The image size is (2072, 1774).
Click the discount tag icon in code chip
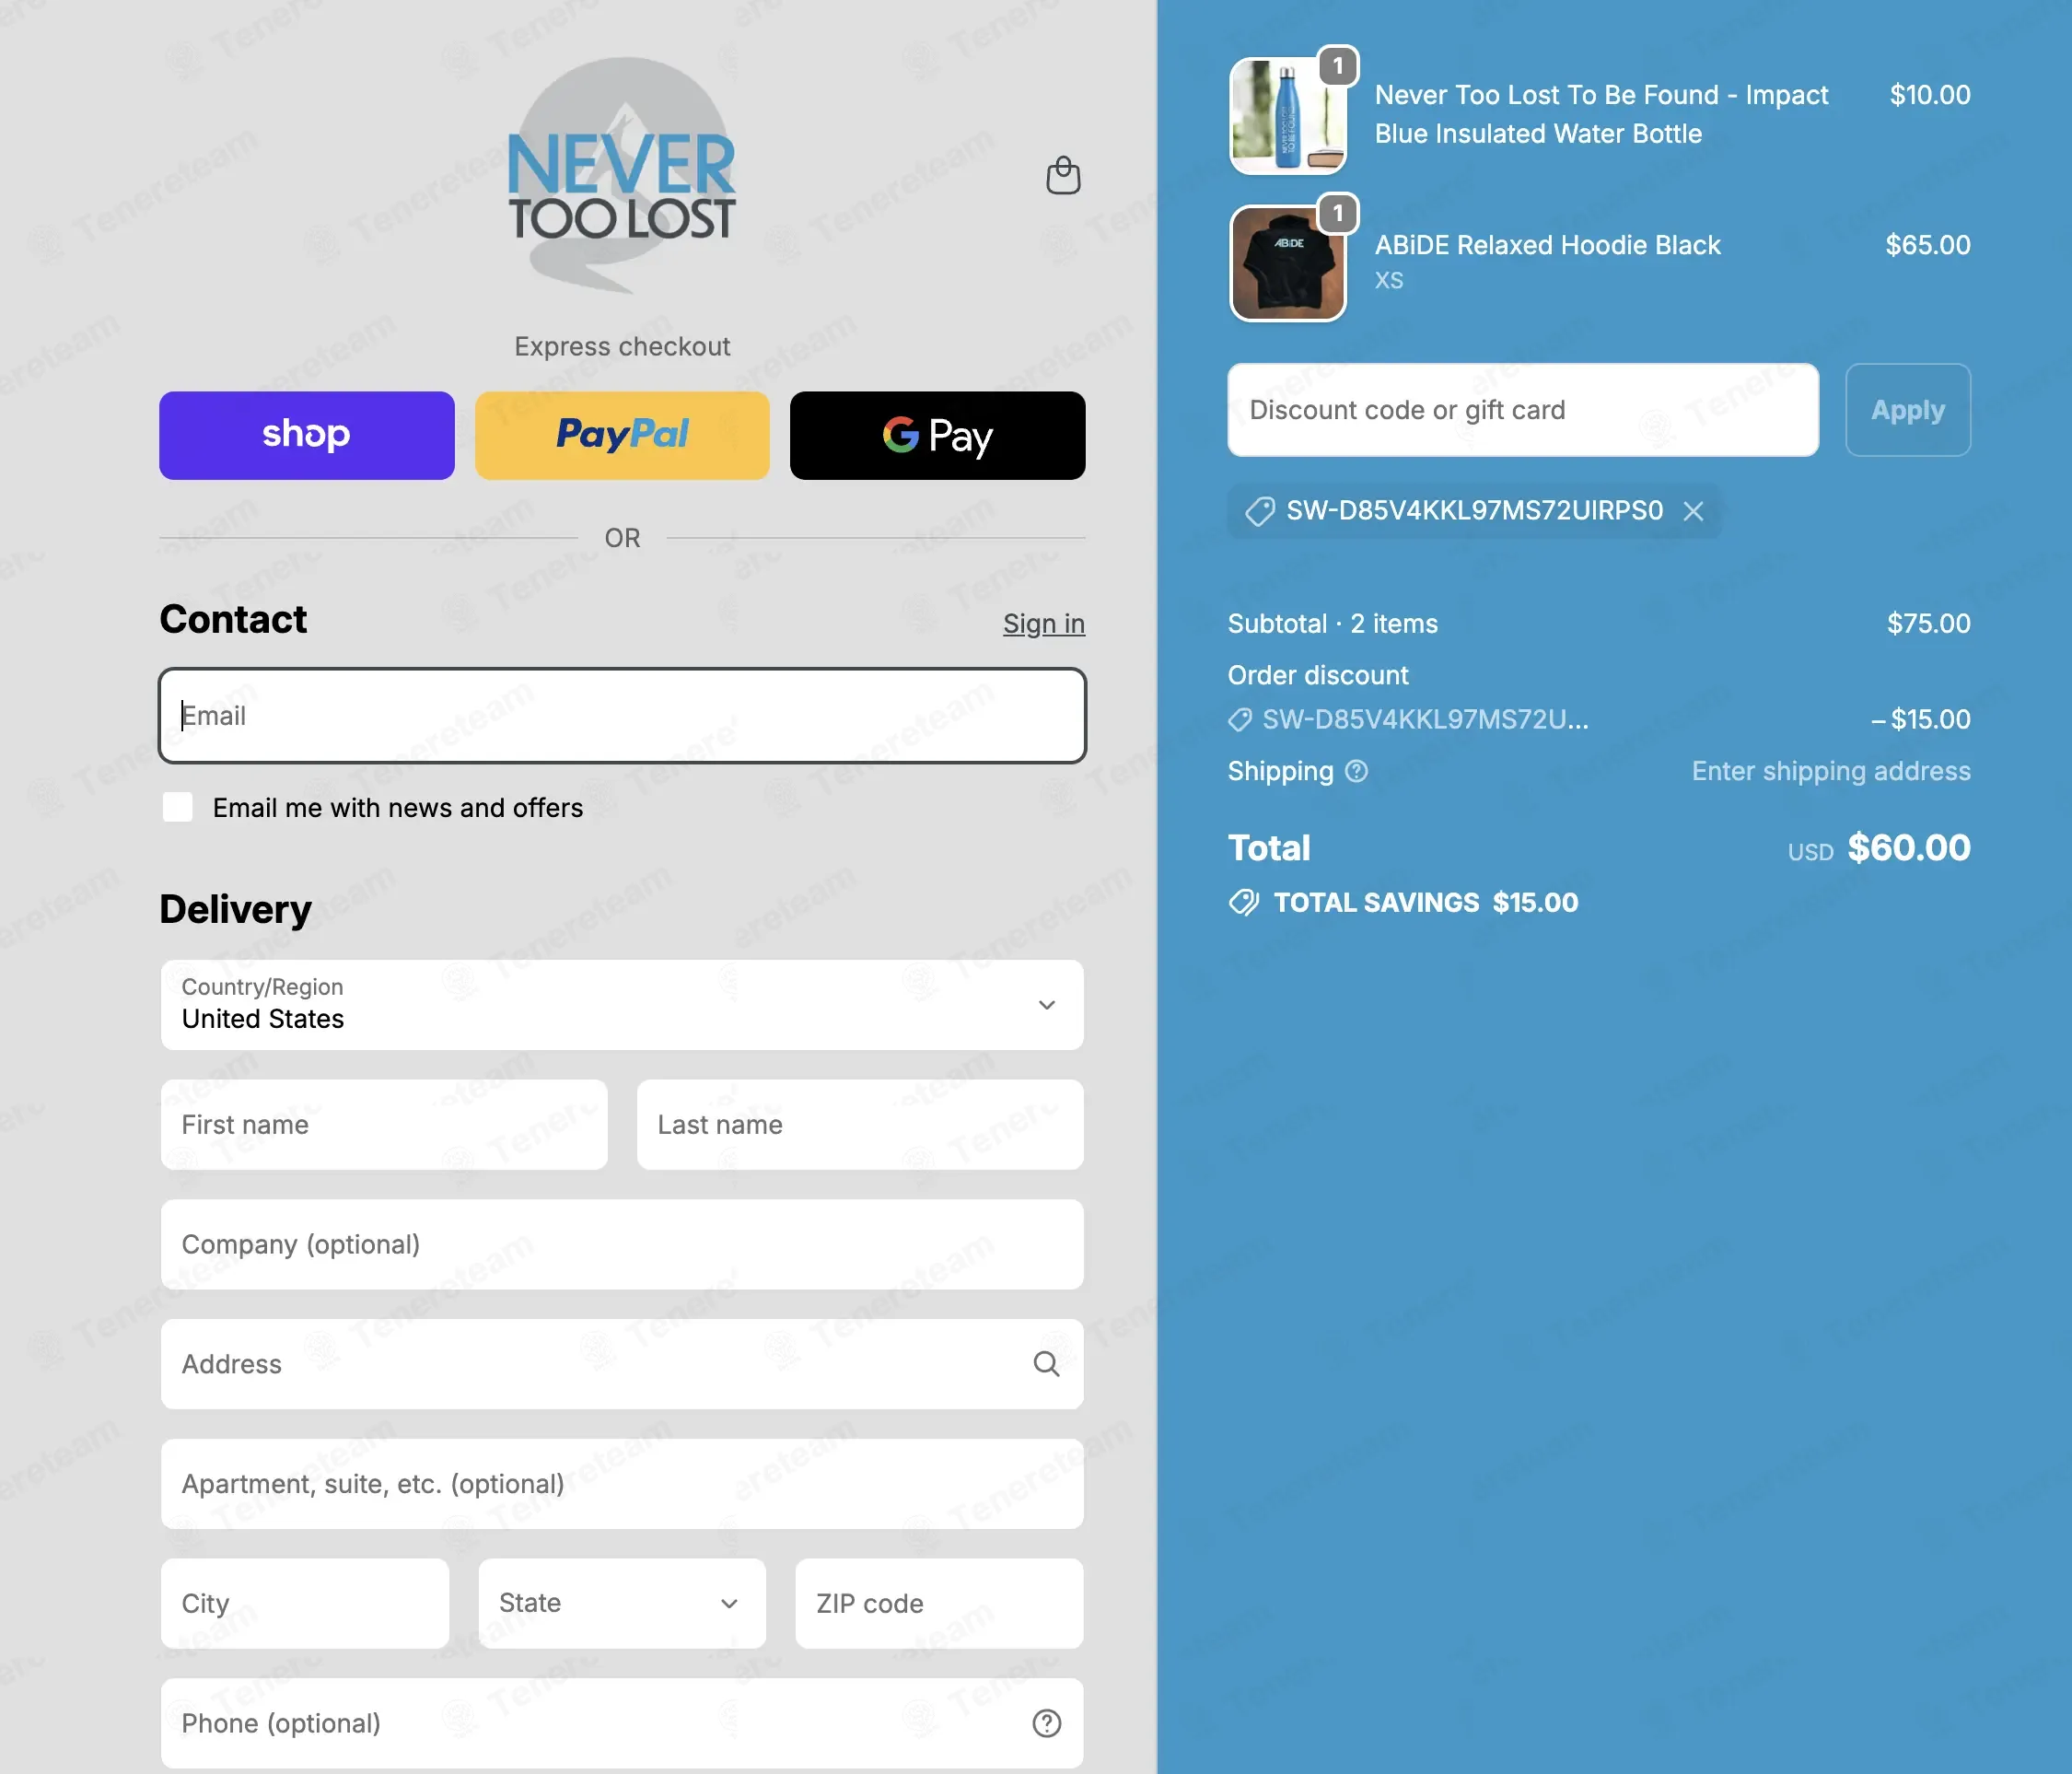tap(1259, 511)
